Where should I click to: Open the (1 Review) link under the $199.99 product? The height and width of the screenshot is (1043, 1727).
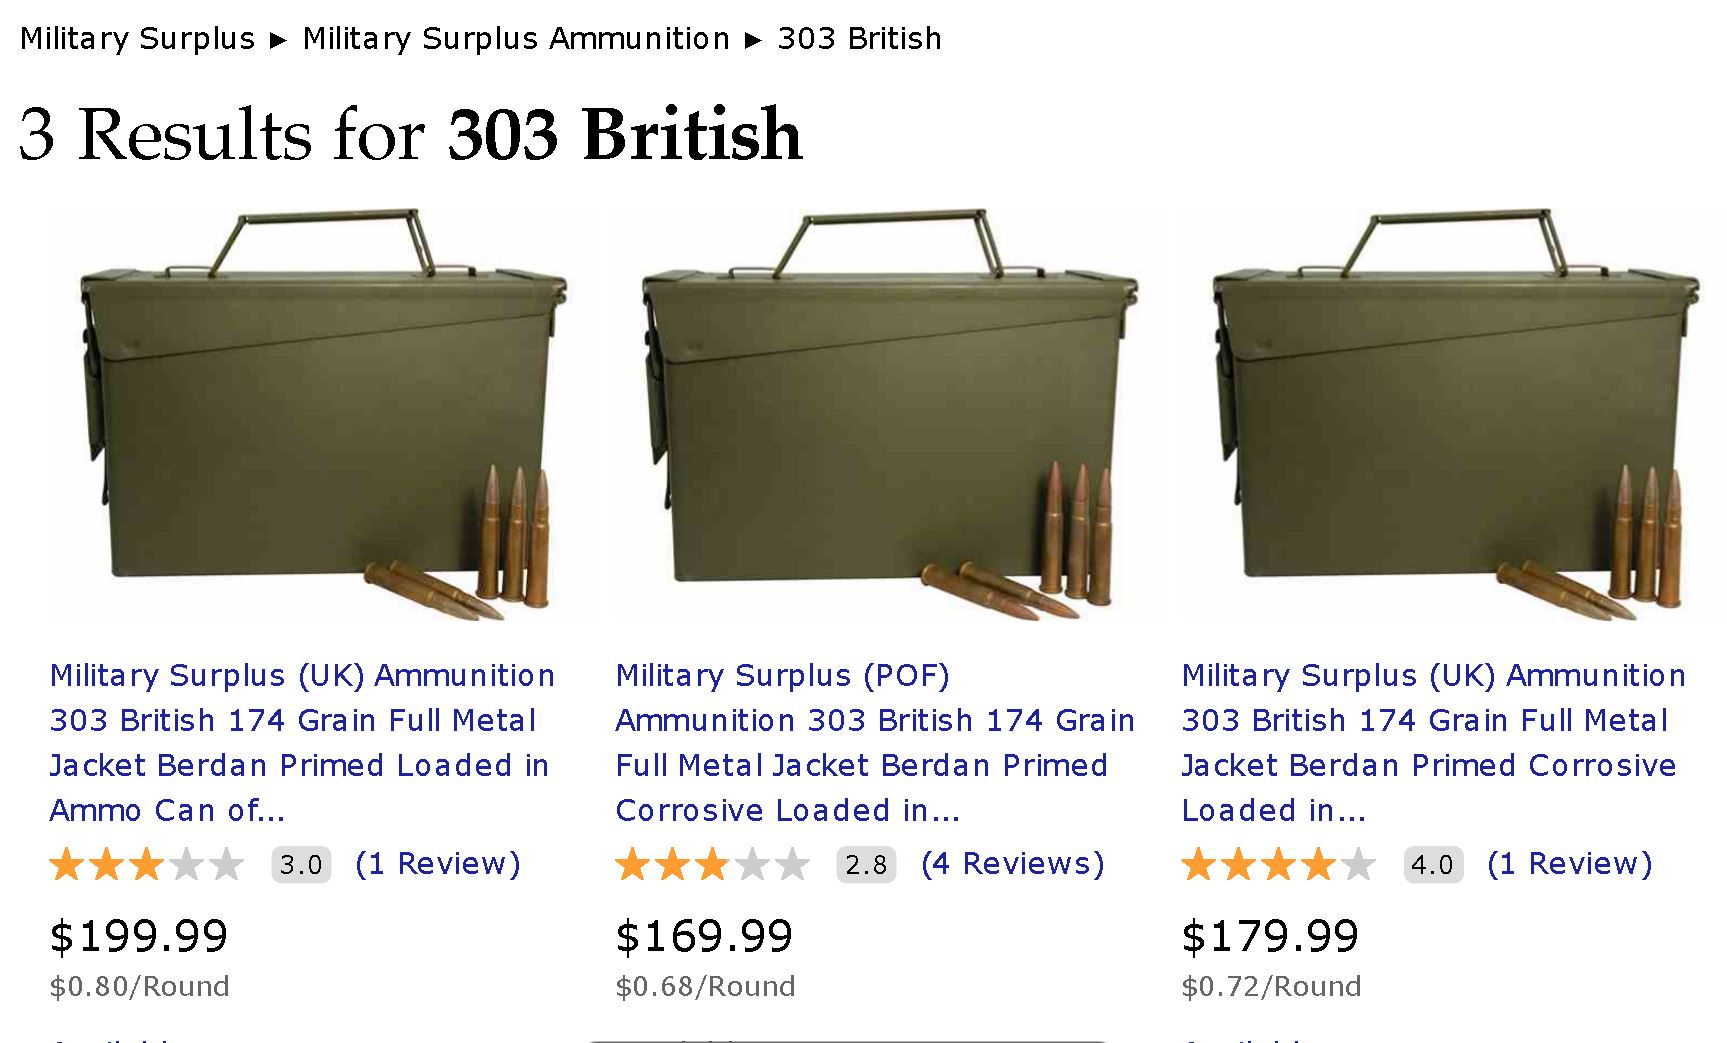(438, 864)
